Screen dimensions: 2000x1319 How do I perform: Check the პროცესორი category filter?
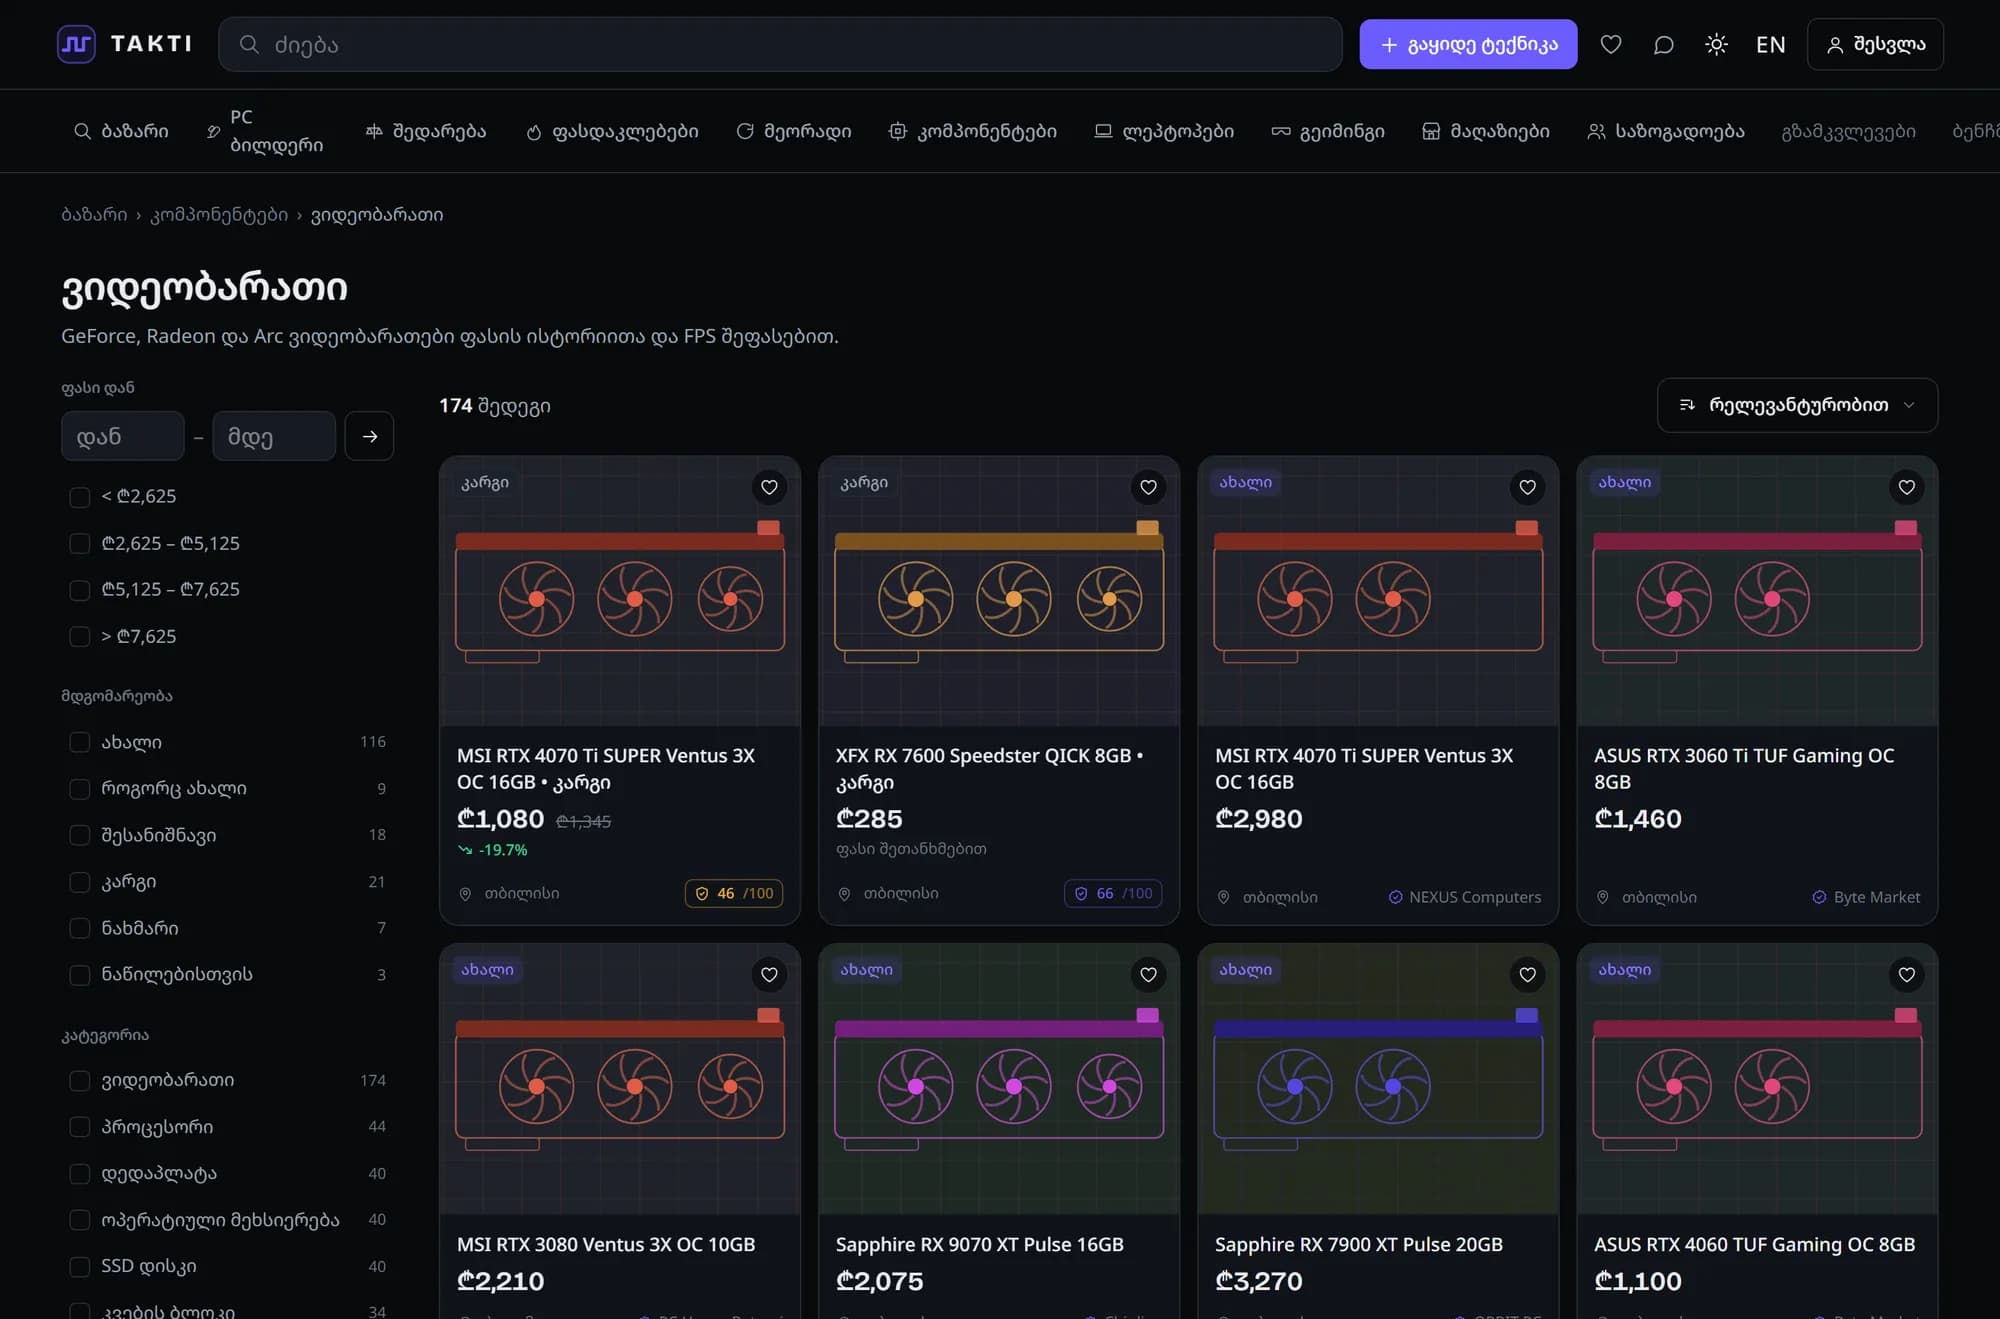[80, 1127]
